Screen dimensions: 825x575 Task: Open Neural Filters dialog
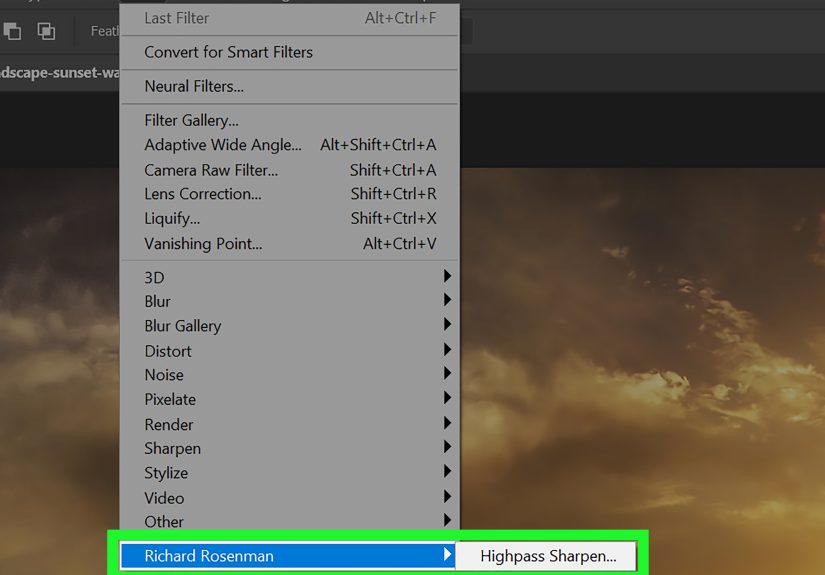click(x=289, y=86)
